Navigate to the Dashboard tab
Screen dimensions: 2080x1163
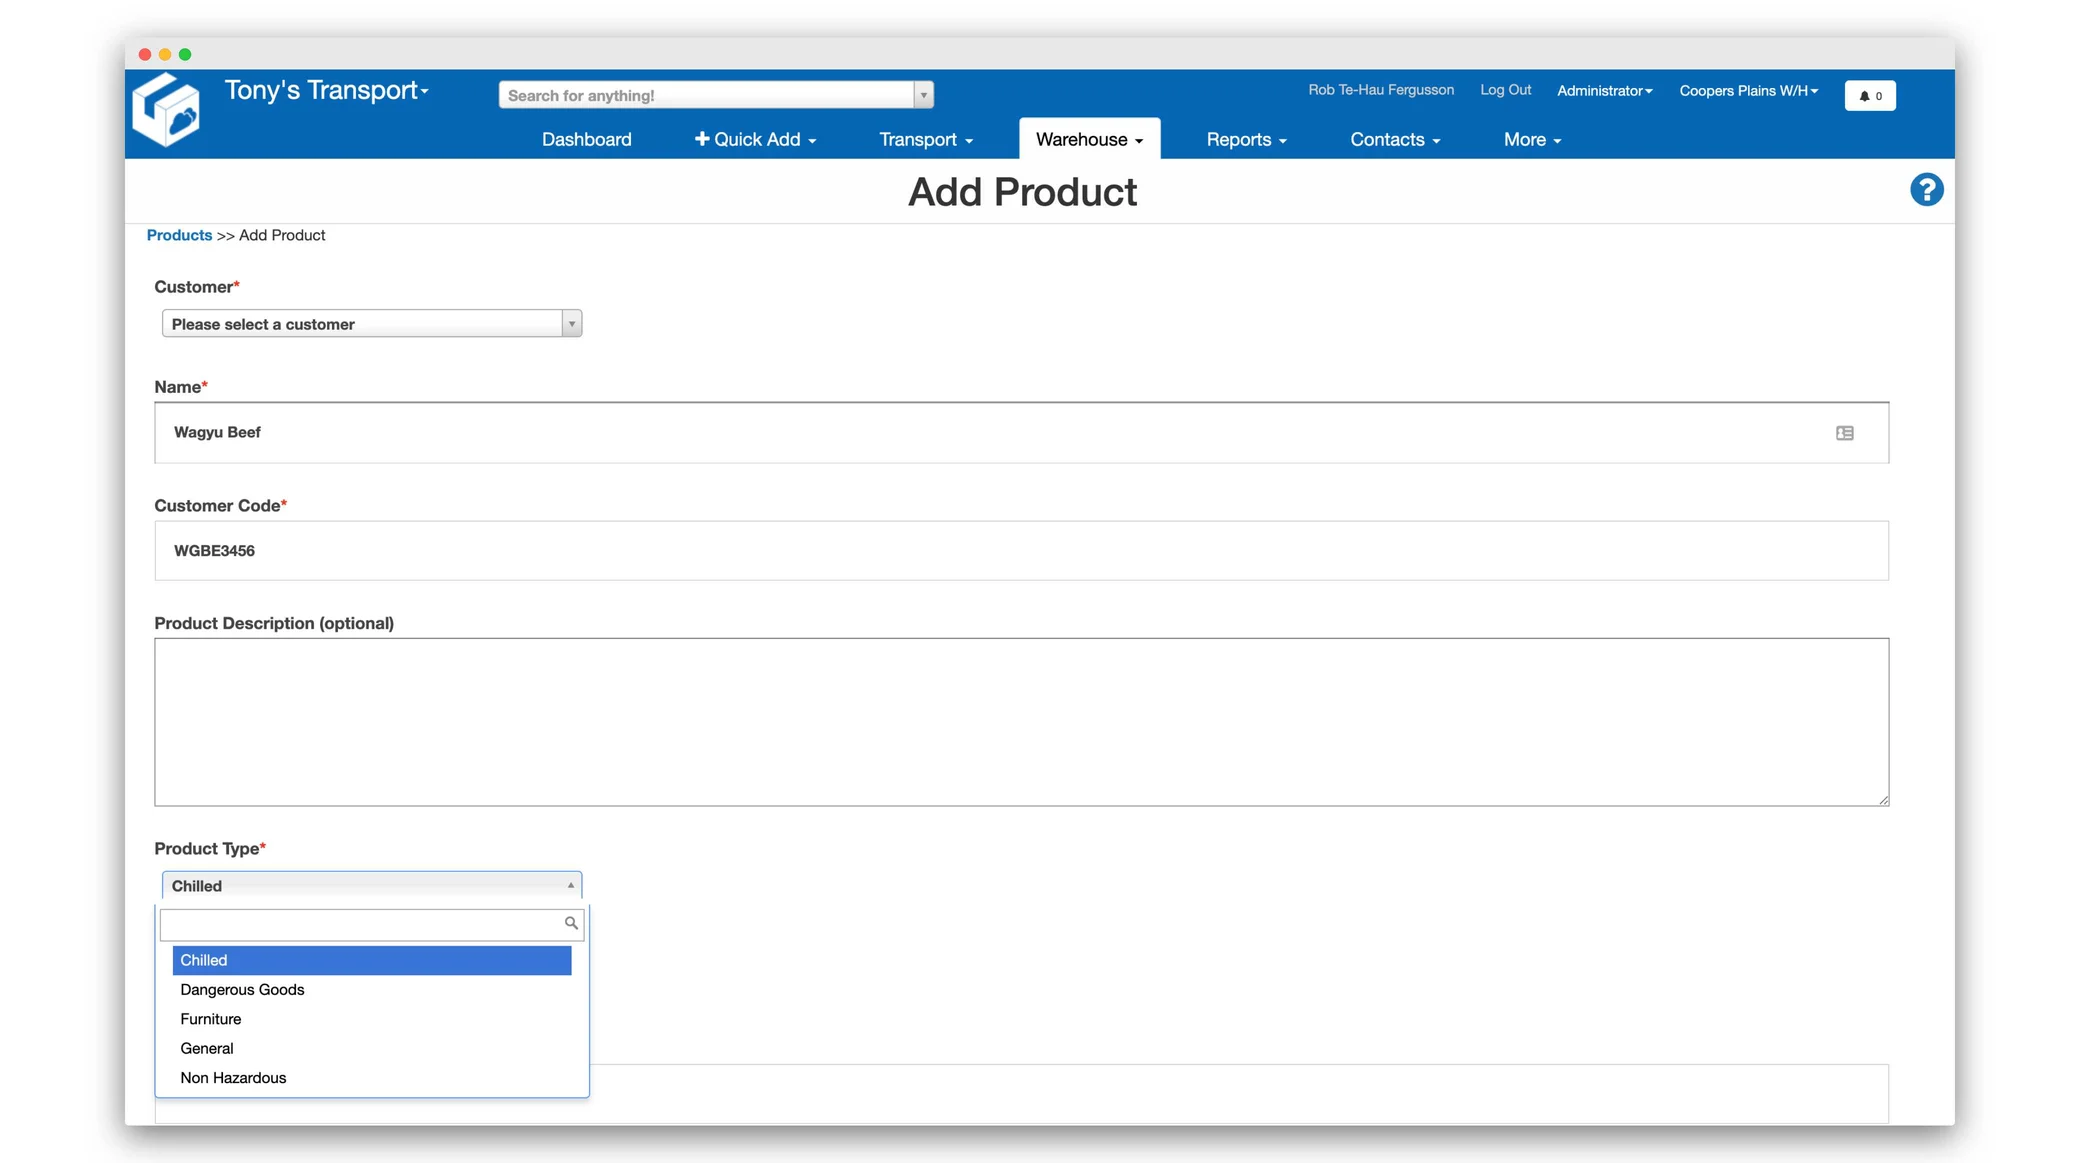click(x=586, y=139)
